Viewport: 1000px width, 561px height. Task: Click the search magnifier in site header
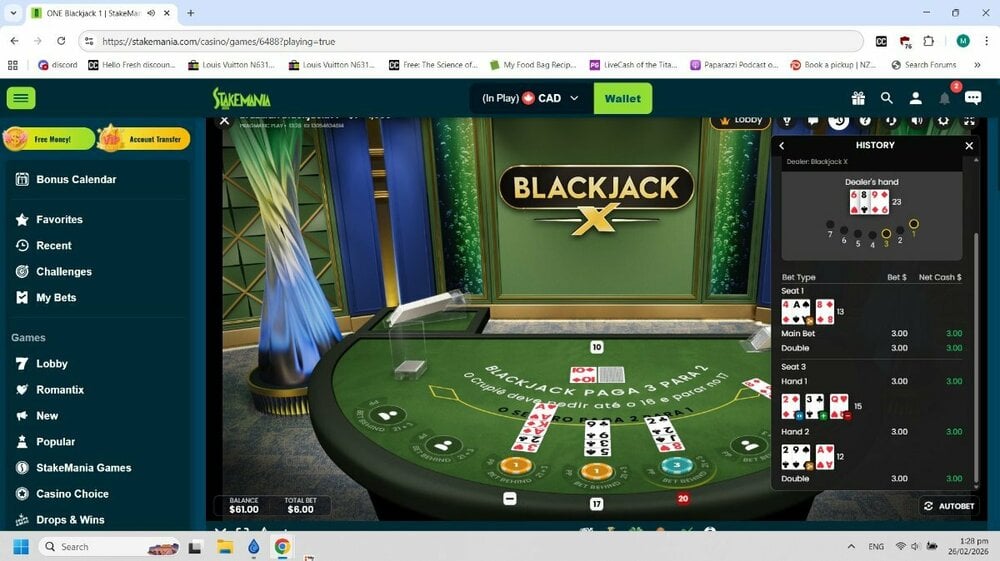click(x=886, y=98)
